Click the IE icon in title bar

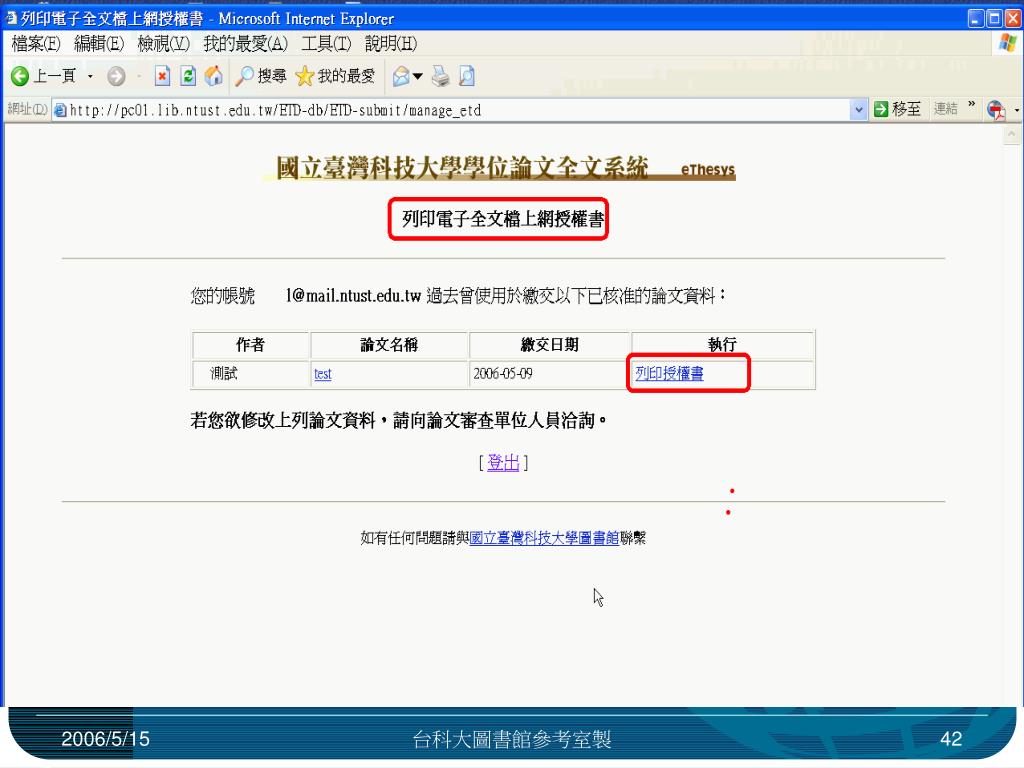(x=10, y=18)
